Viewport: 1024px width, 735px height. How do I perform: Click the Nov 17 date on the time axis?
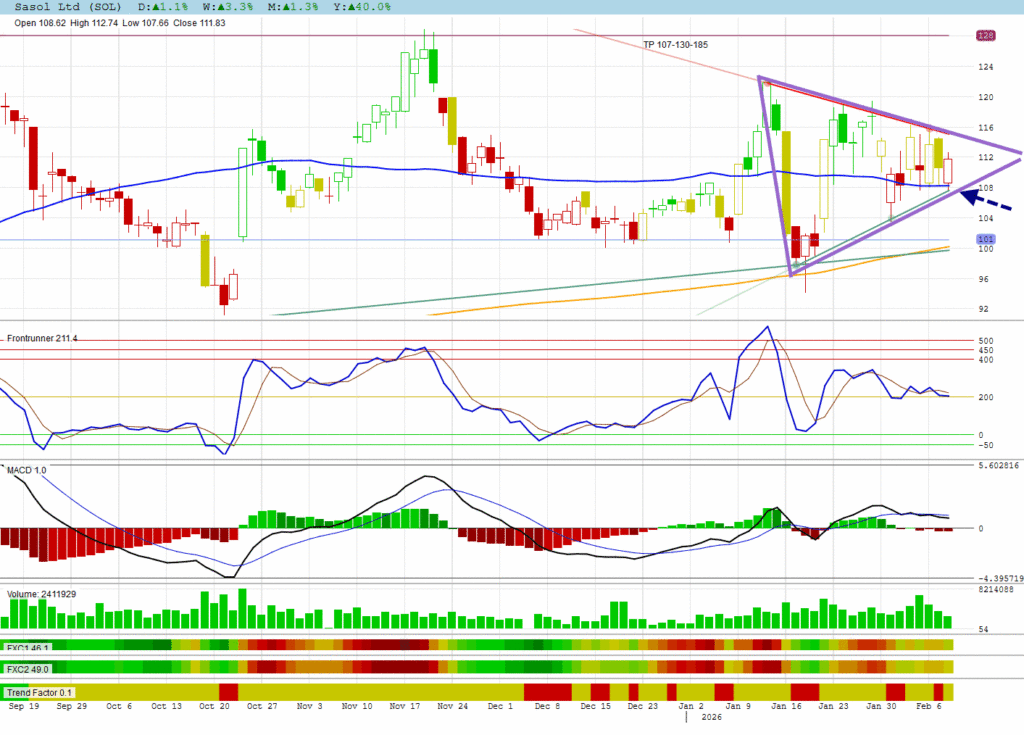click(x=405, y=706)
